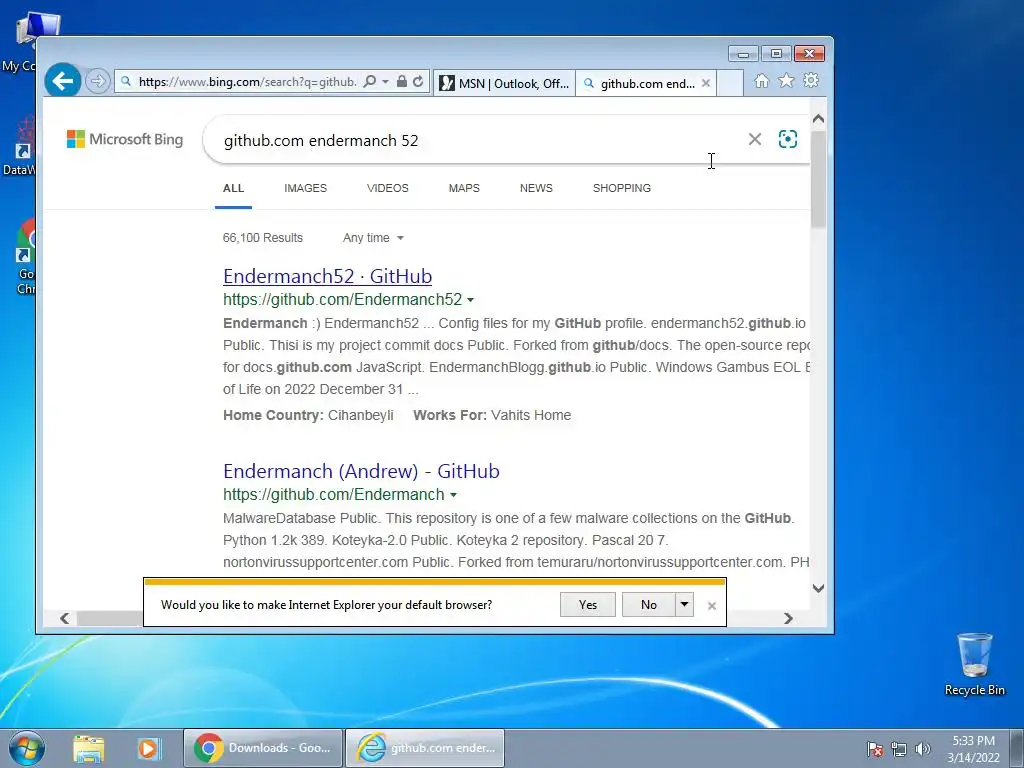
Task: Go back with the IE back arrow
Action: (x=63, y=81)
